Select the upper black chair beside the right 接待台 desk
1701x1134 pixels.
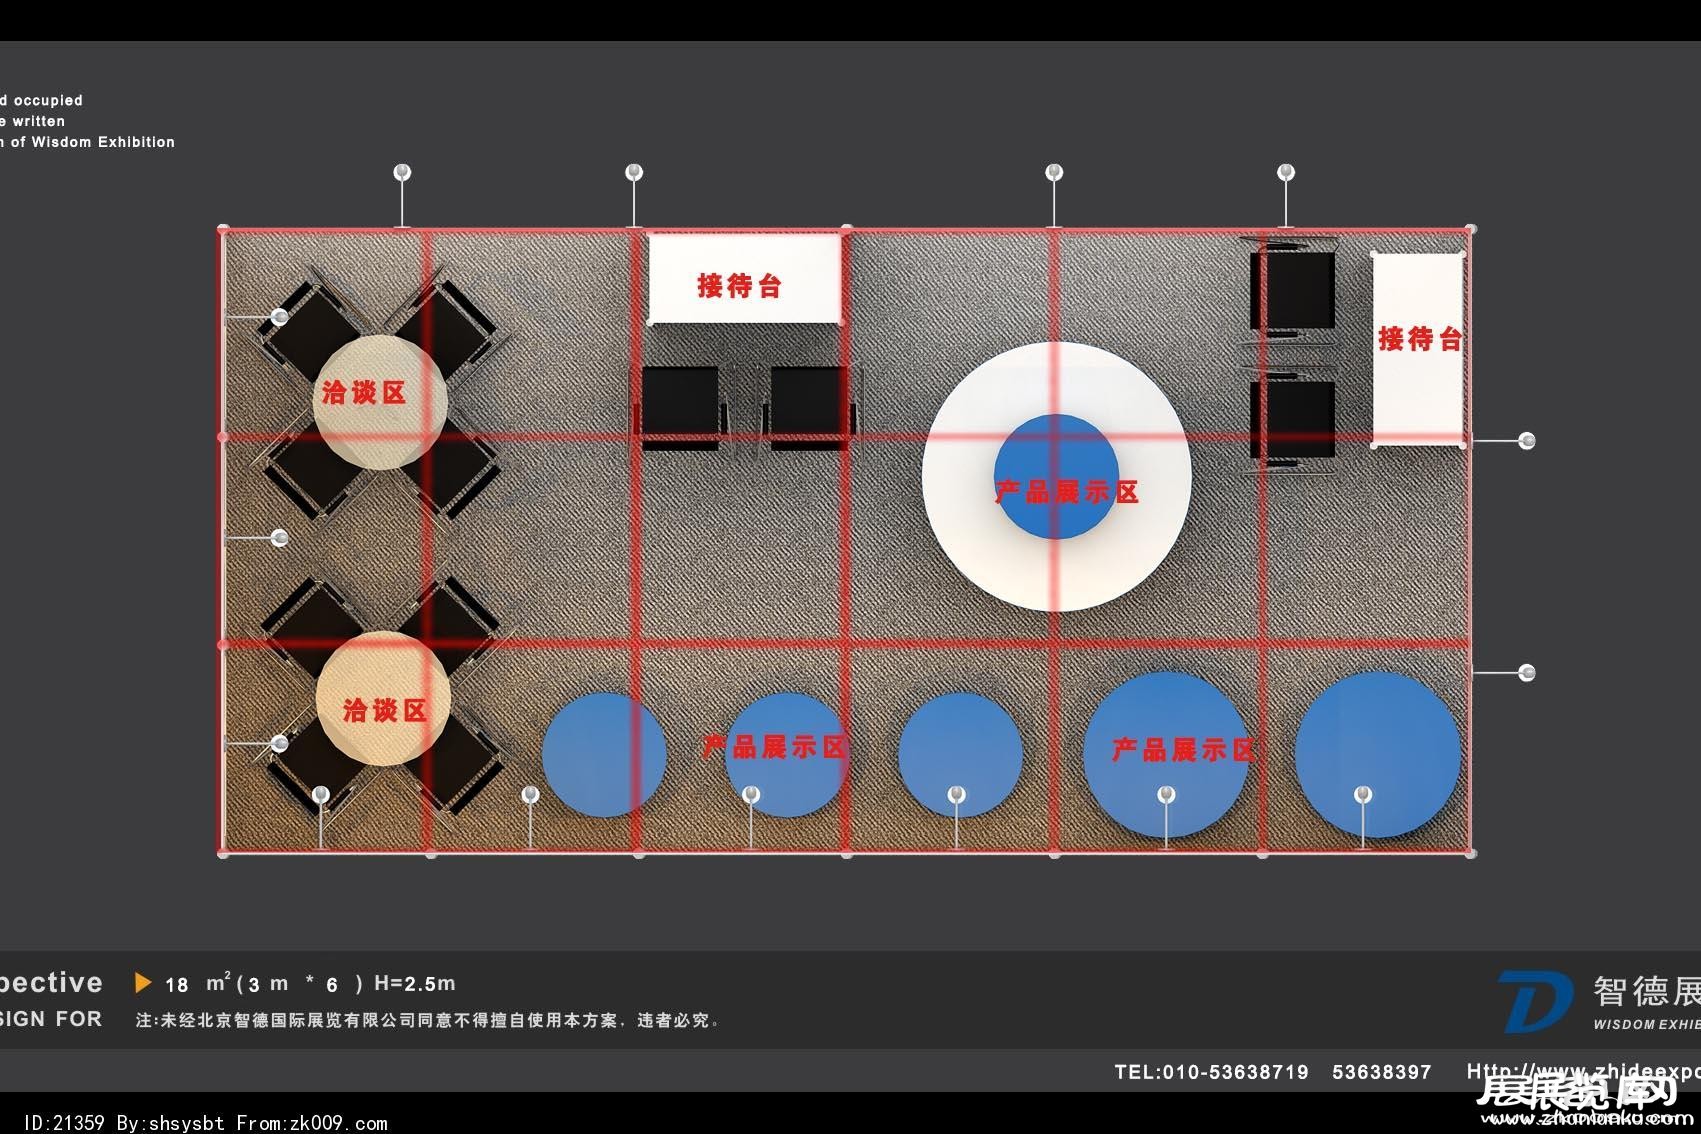point(1292,289)
